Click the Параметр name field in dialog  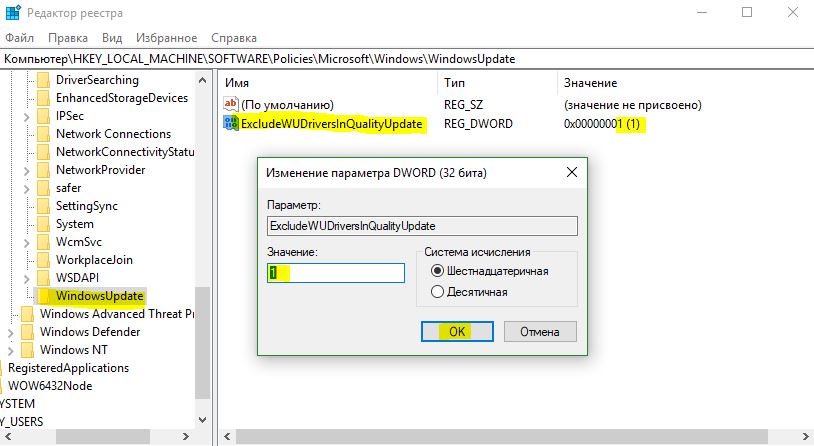coord(423,226)
